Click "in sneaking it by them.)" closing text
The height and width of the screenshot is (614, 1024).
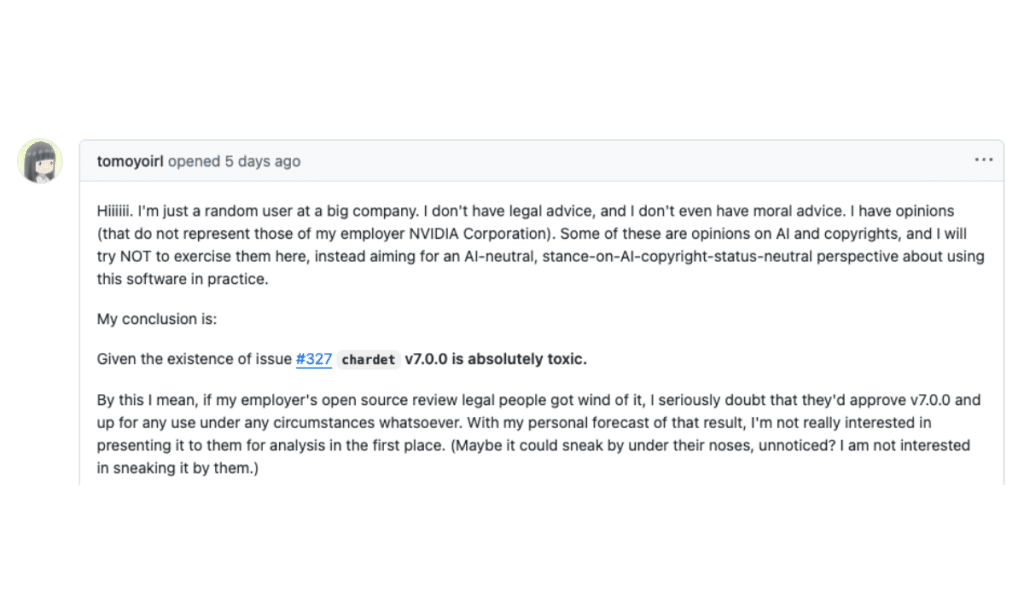click(178, 467)
